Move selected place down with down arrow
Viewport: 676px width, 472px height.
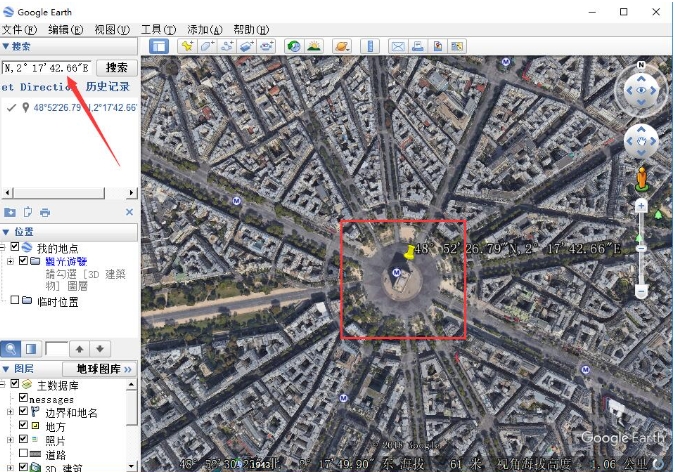(100, 349)
